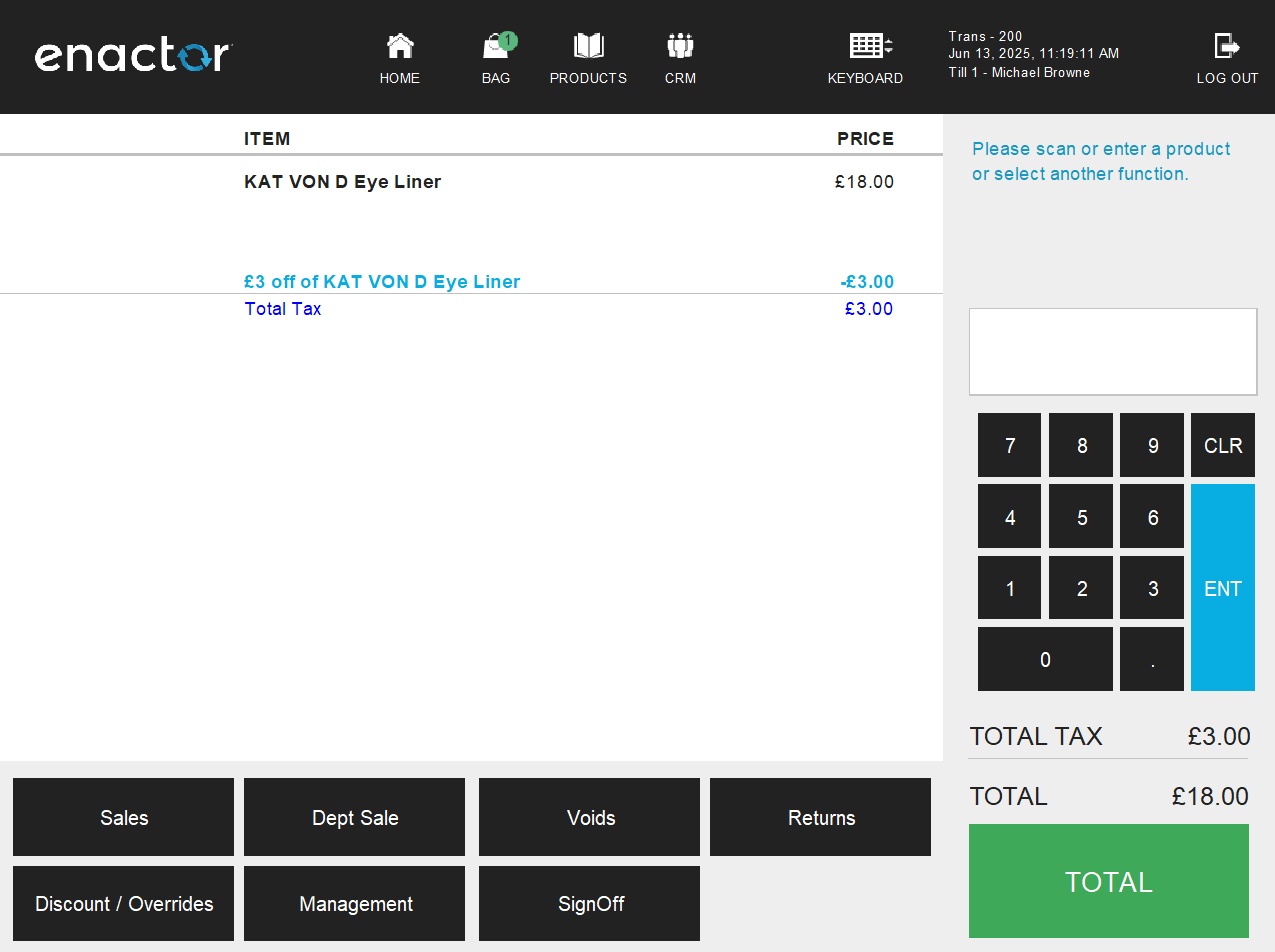The height and width of the screenshot is (952, 1275).
Task: Click the -£3.00 discount amount
Action: [x=867, y=282]
